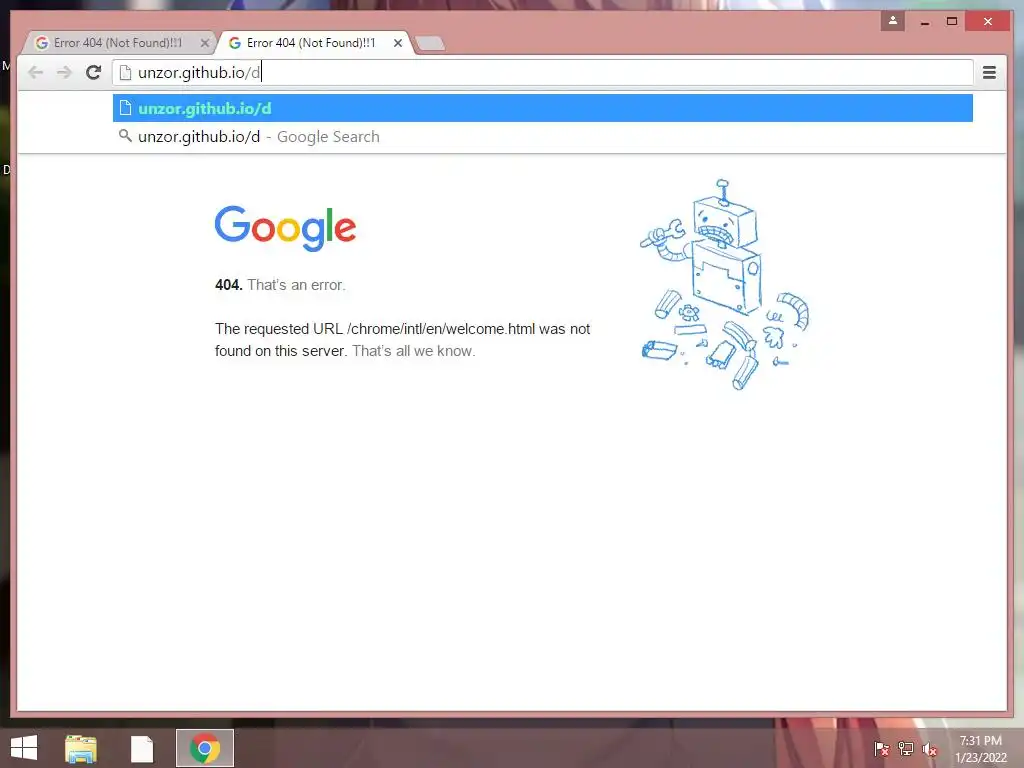Select the second Error 404 tab

click(x=311, y=43)
